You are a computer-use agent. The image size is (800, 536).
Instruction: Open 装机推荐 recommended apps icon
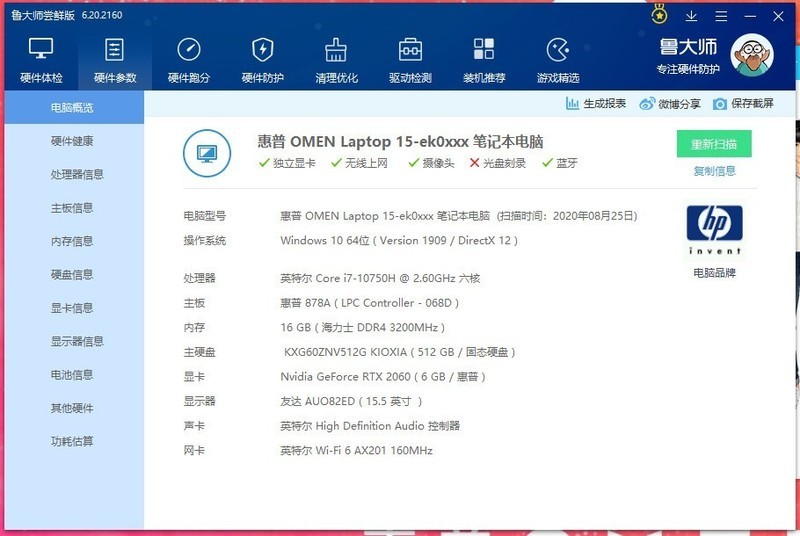click(484, 49)
